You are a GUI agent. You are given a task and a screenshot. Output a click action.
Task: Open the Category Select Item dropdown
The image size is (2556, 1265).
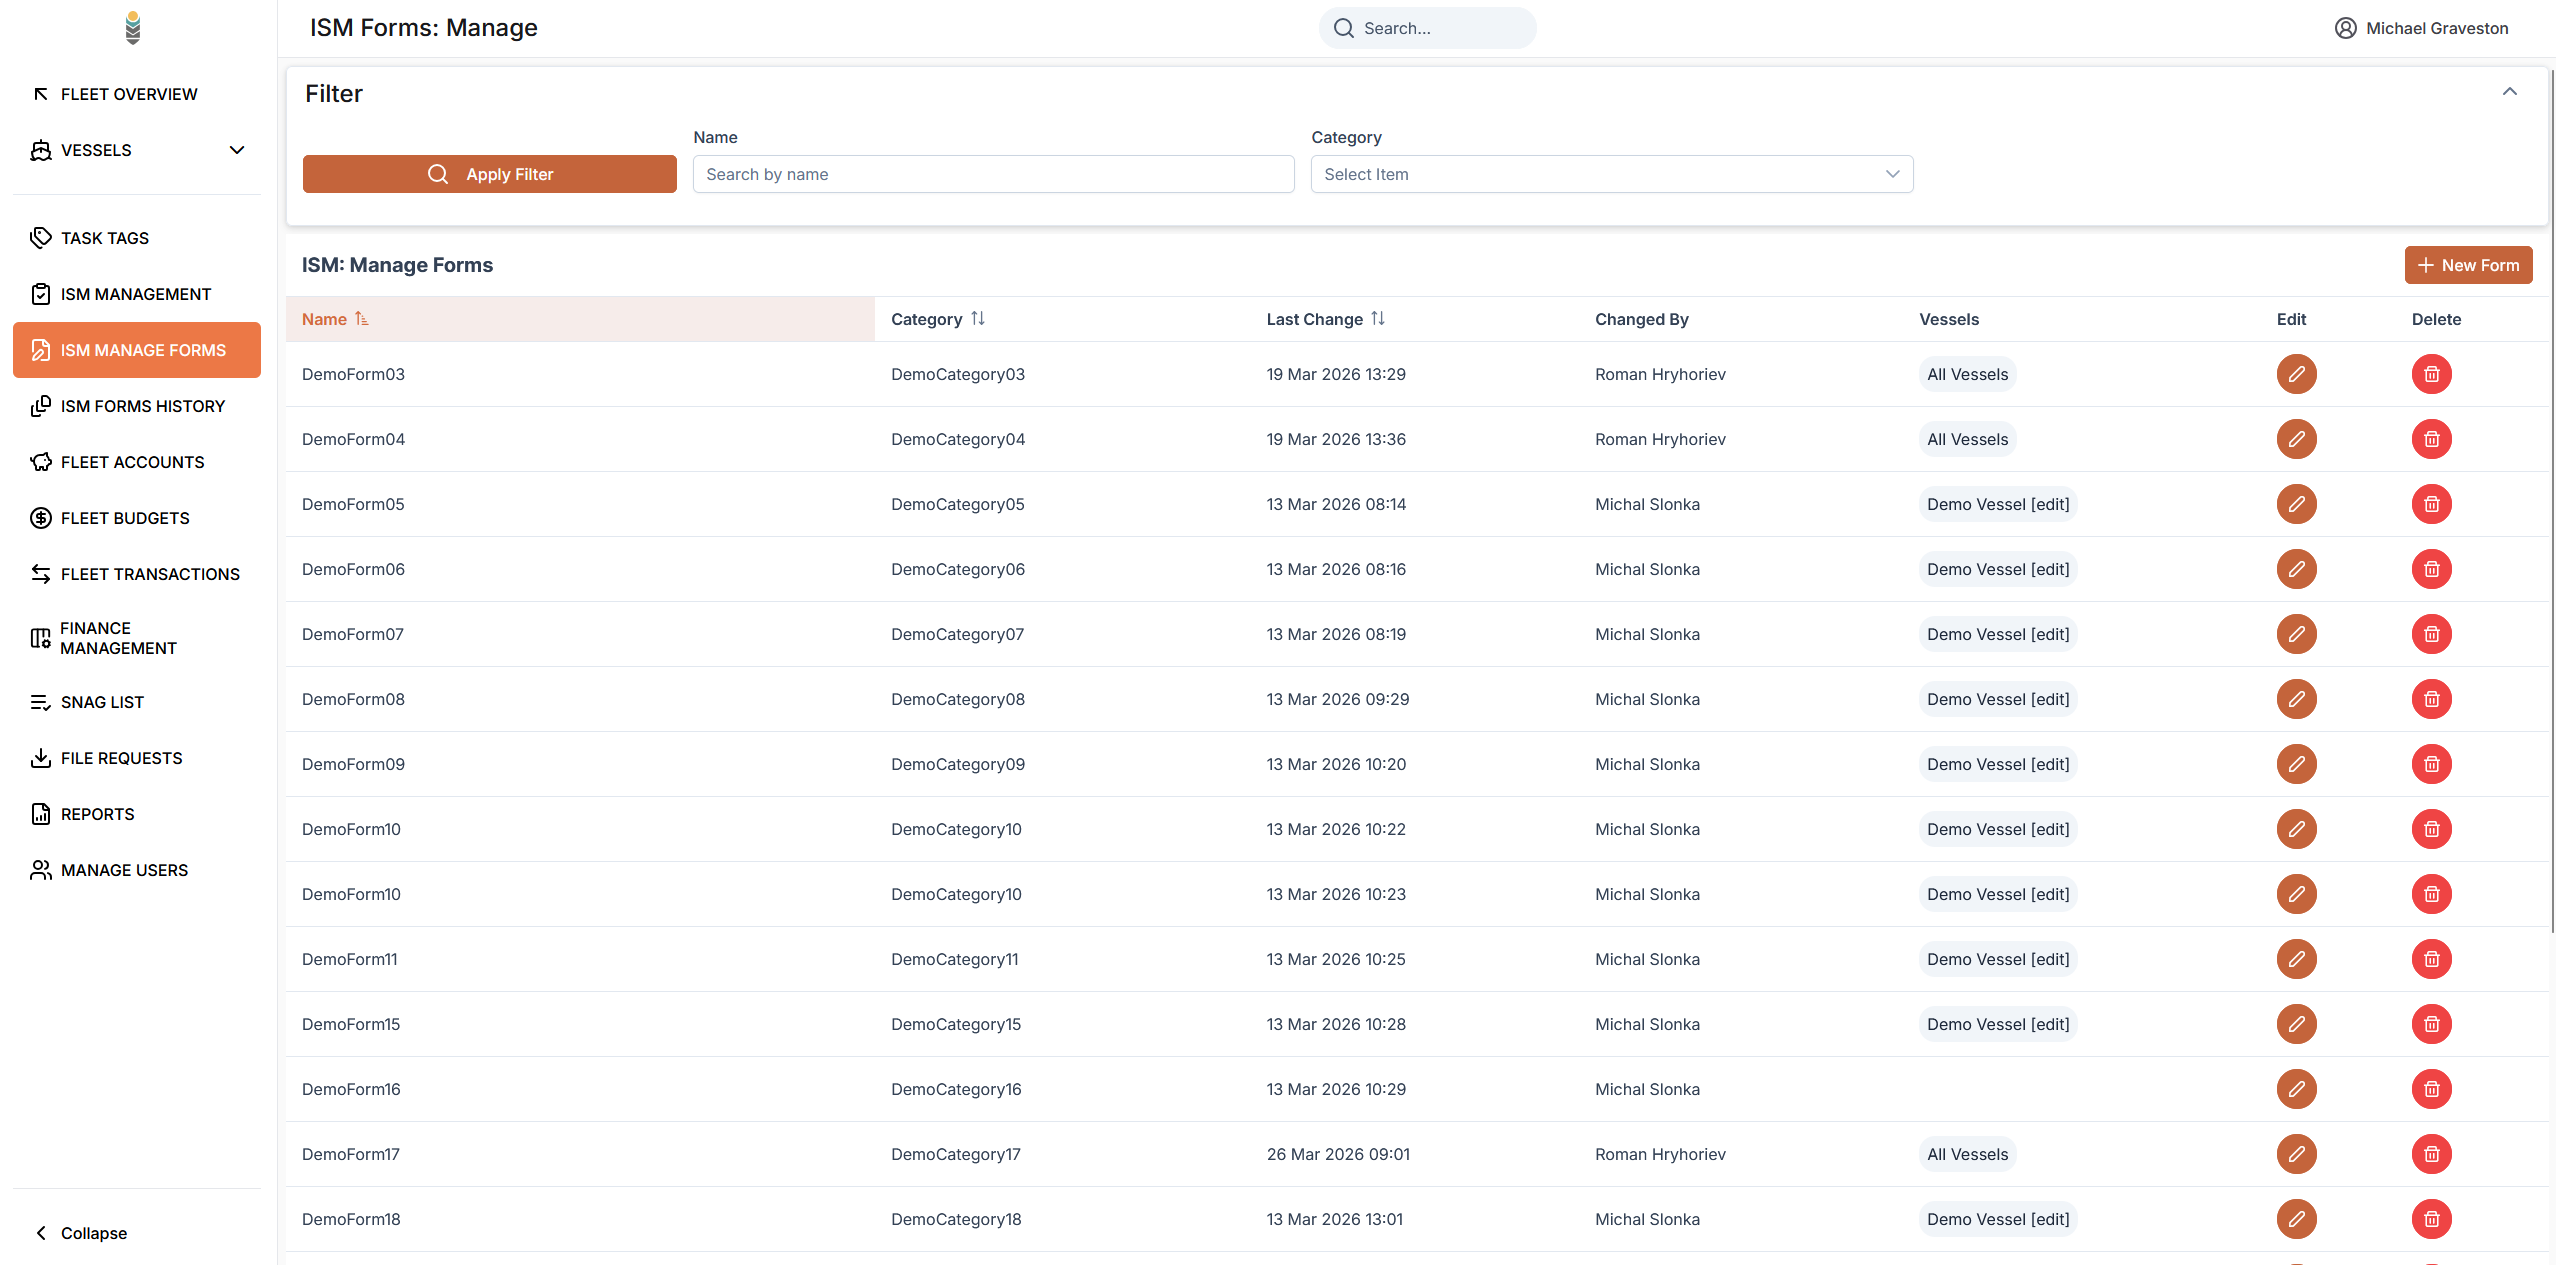(1611, 174)
